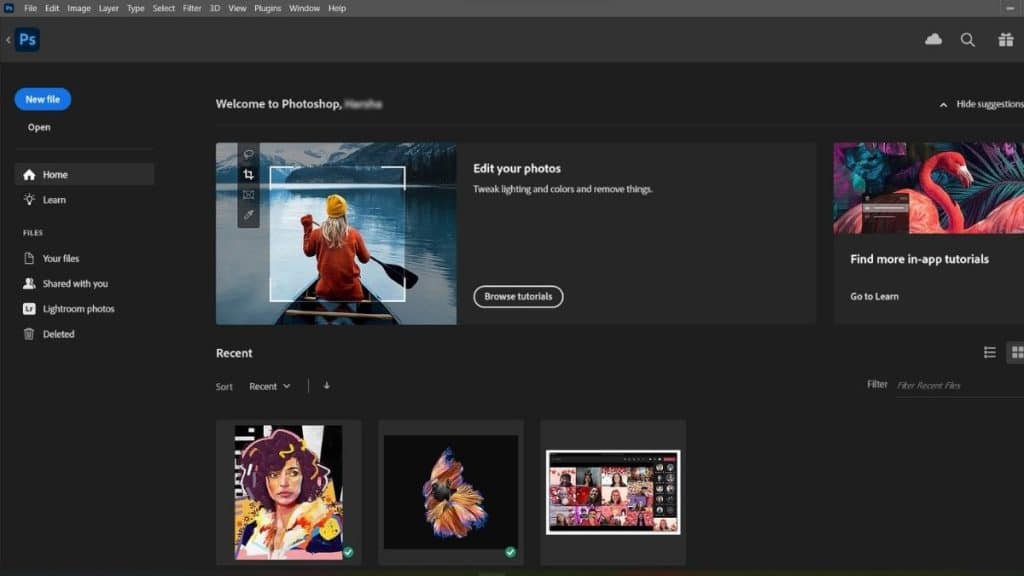This screenshot has width=1024, height=576.
Task: Collapse suggestions with Hide suggestions chevron
Action: tap(943, 104)
